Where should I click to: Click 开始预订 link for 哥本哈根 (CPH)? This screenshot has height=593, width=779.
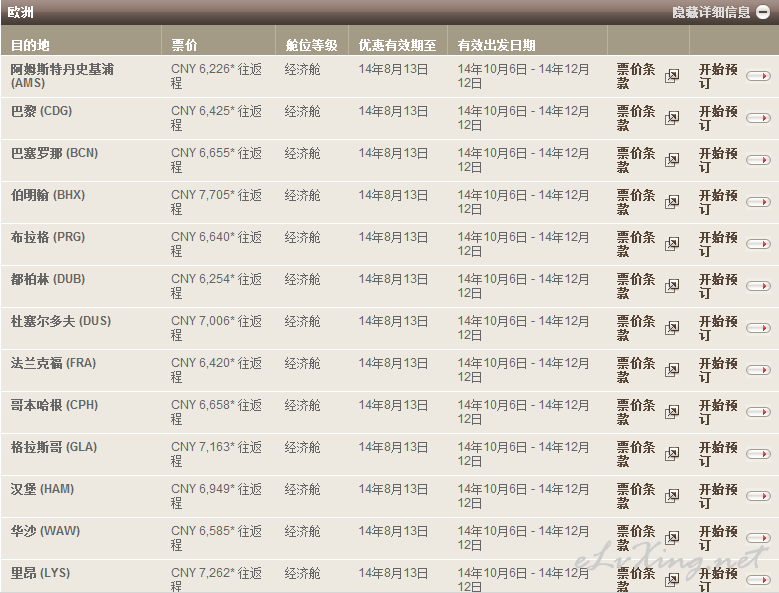(x=718, y=412)
